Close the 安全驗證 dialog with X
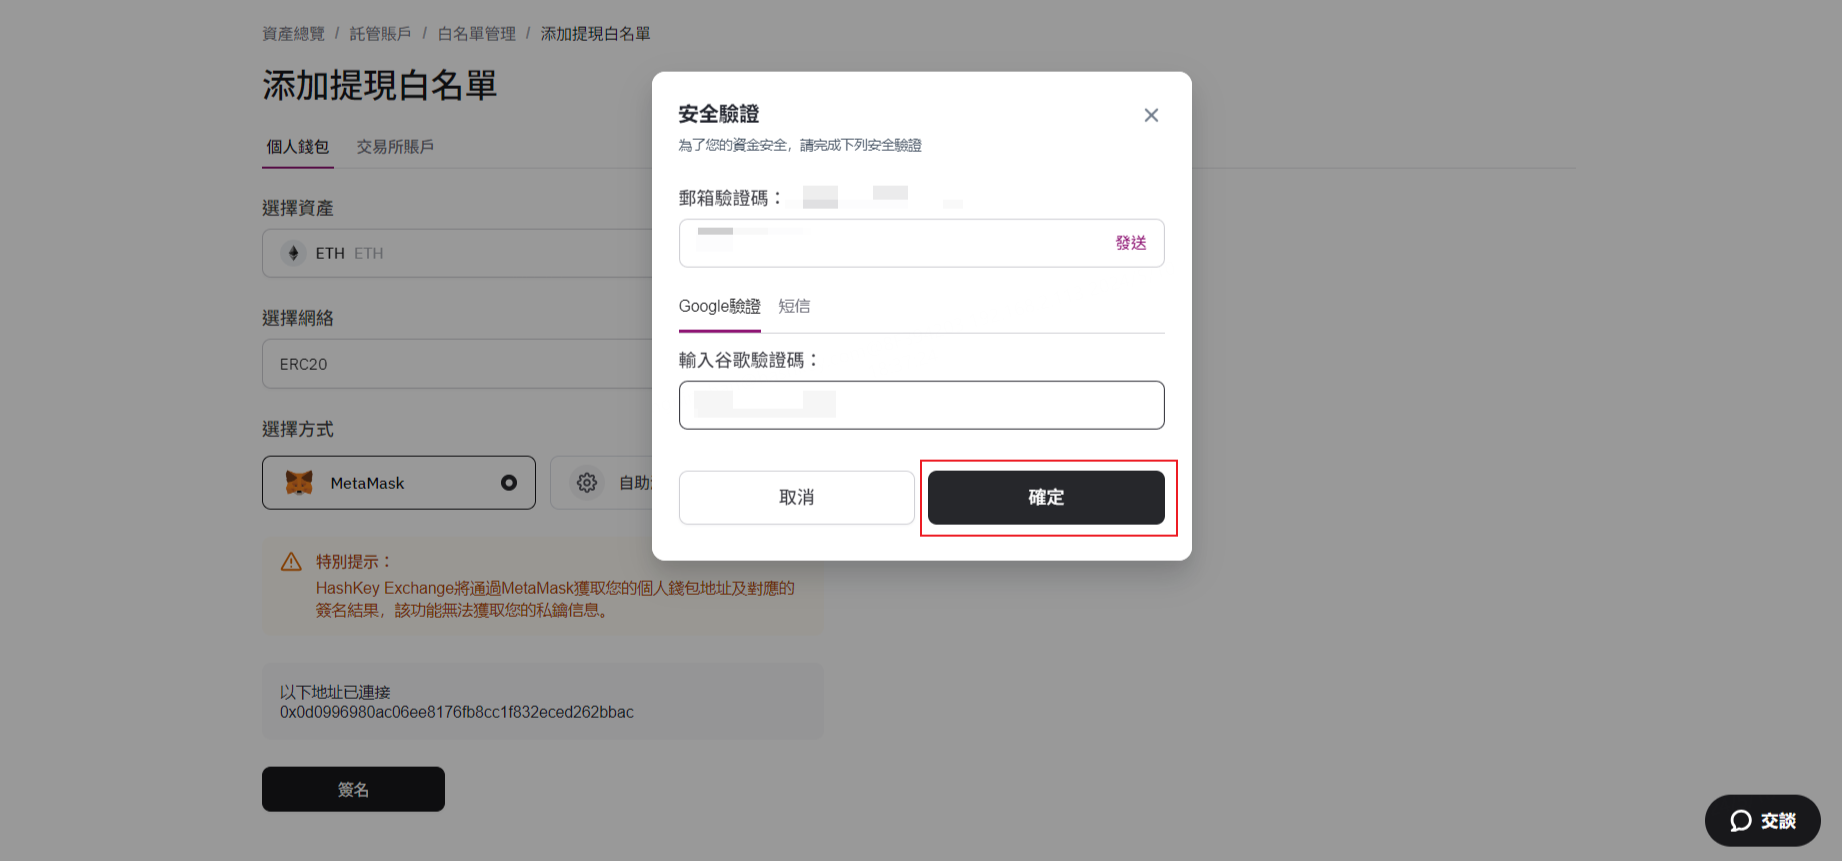The width and height of the screenshot is (1842, 861). pyautogui.click(x=1151, y=115)
